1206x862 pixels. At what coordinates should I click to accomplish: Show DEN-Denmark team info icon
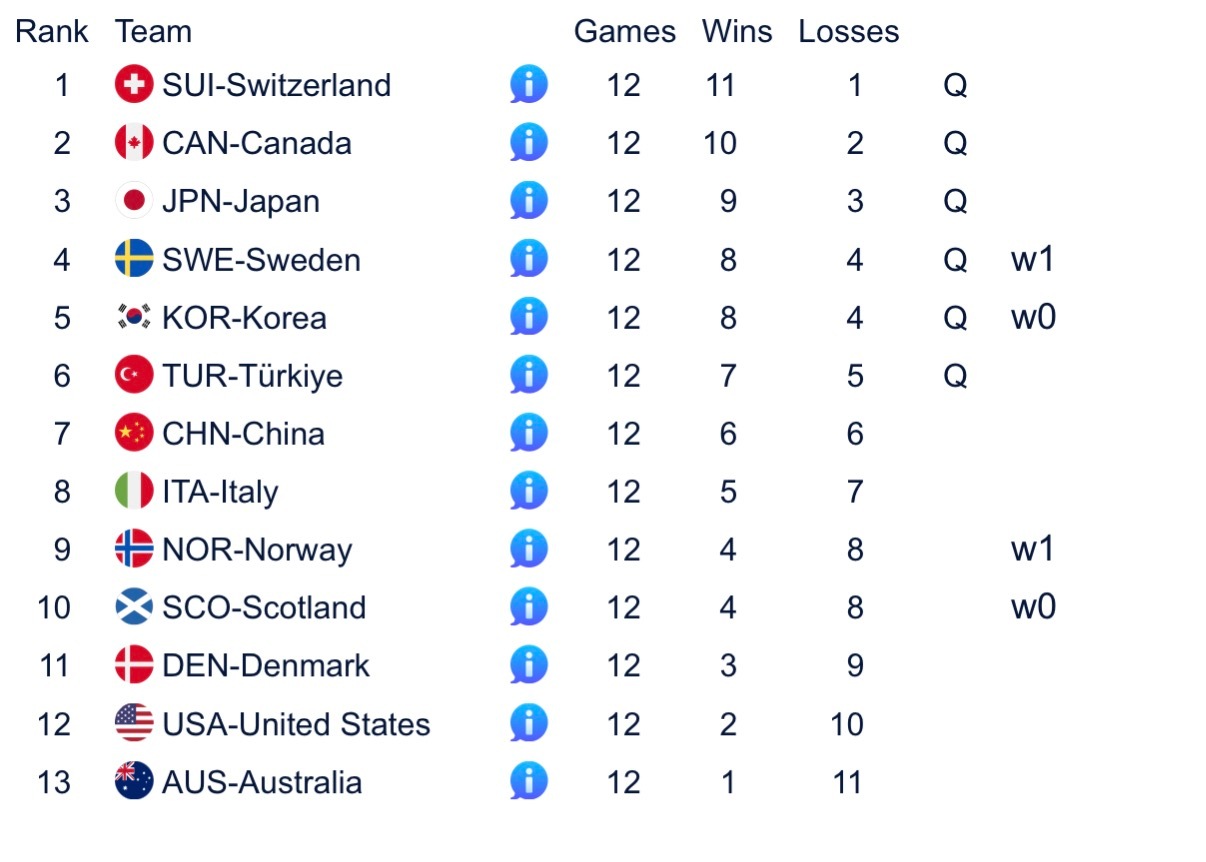[529, 665]
